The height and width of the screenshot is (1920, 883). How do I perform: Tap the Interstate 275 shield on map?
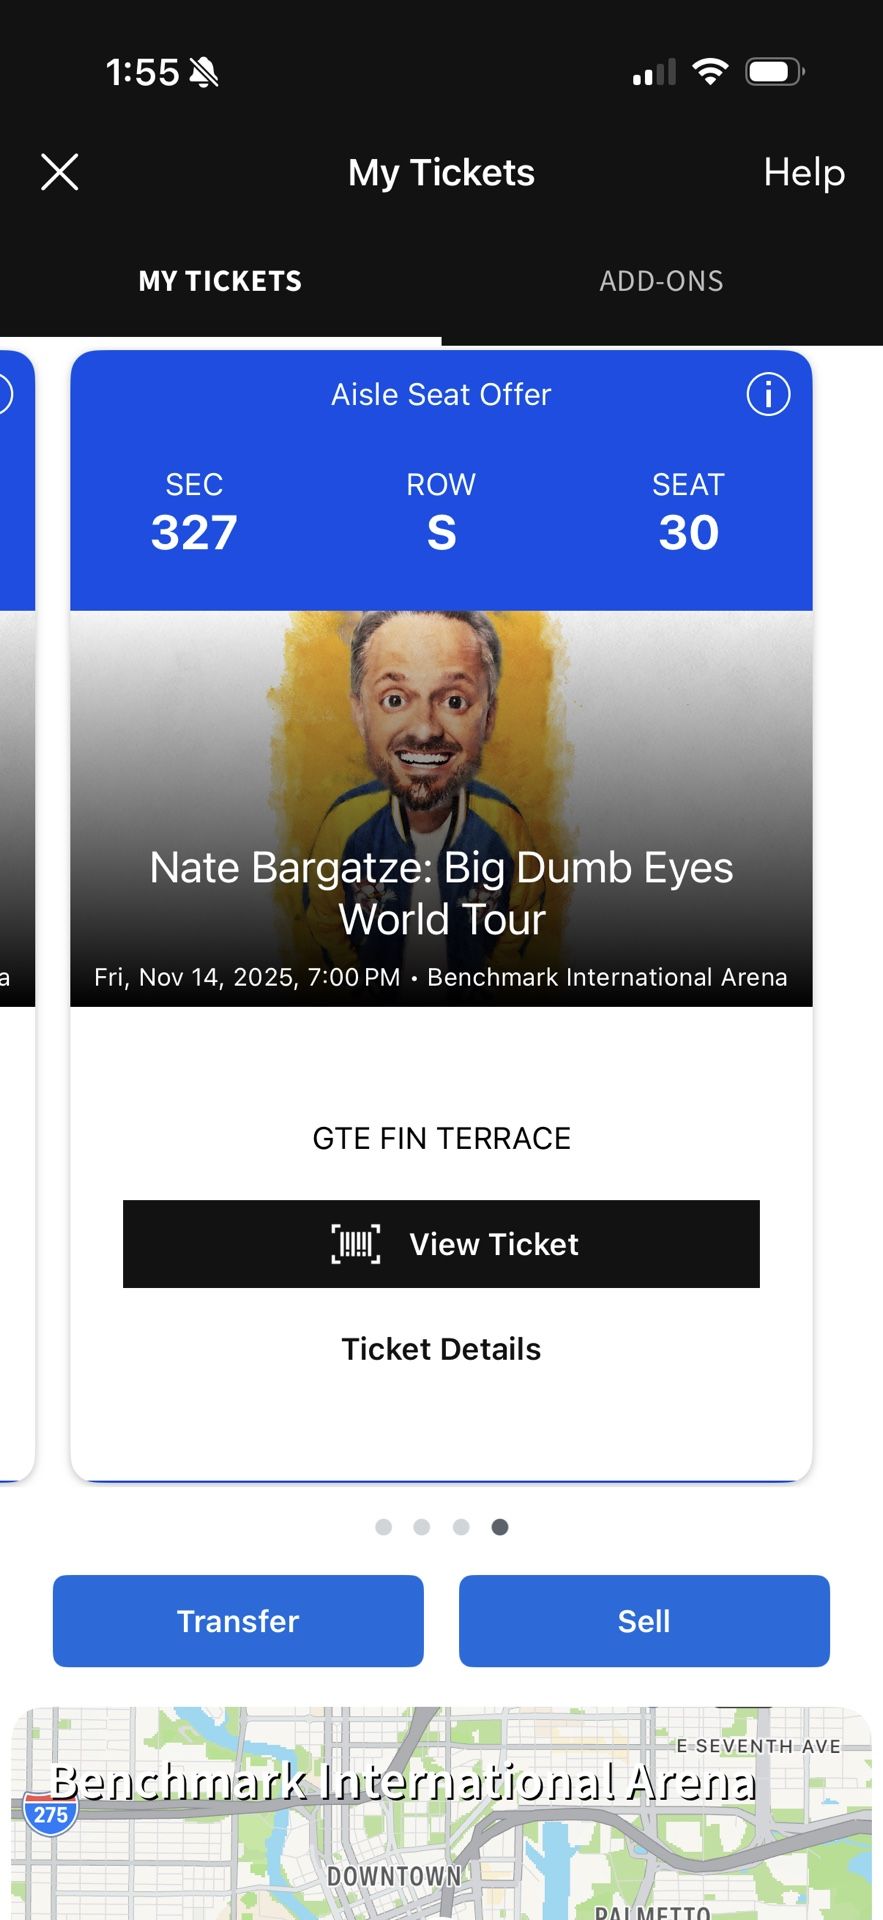[x=50, y=1814]
